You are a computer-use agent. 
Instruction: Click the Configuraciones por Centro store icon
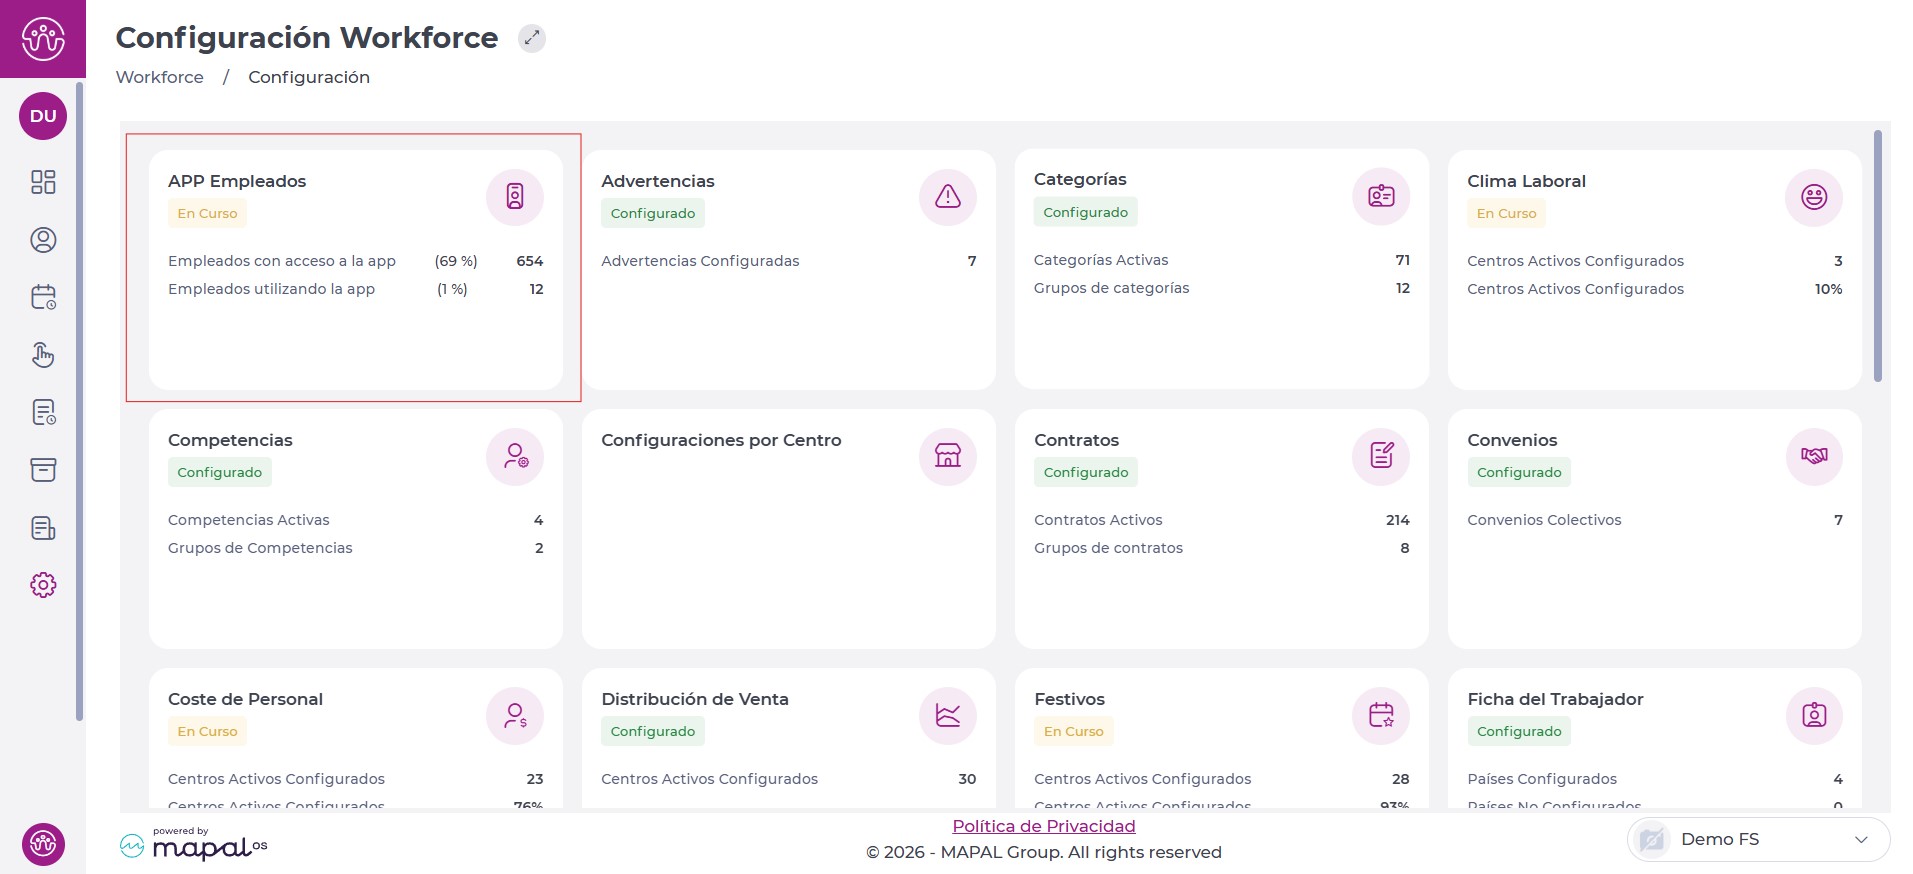coord(947,456)
